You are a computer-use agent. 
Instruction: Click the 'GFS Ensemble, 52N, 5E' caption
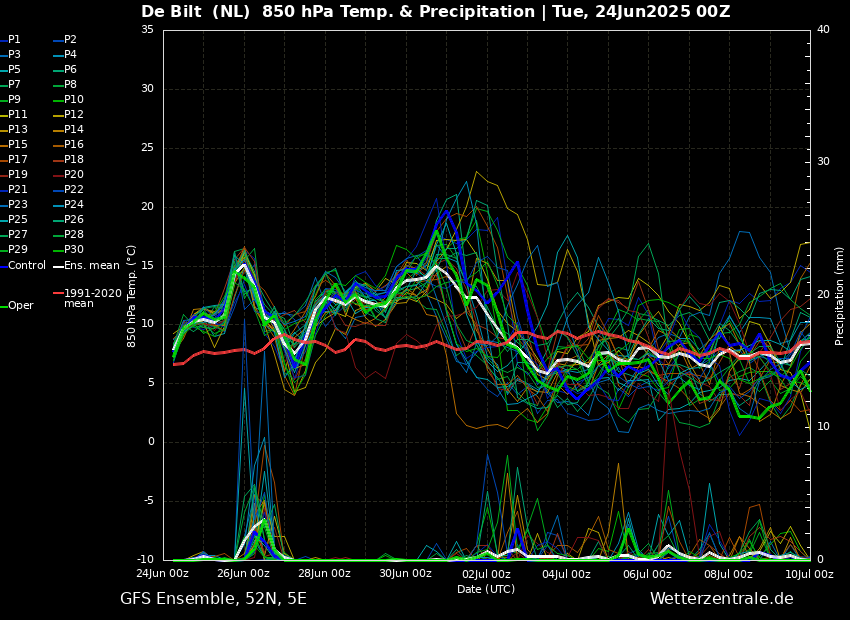pos(213,599)
